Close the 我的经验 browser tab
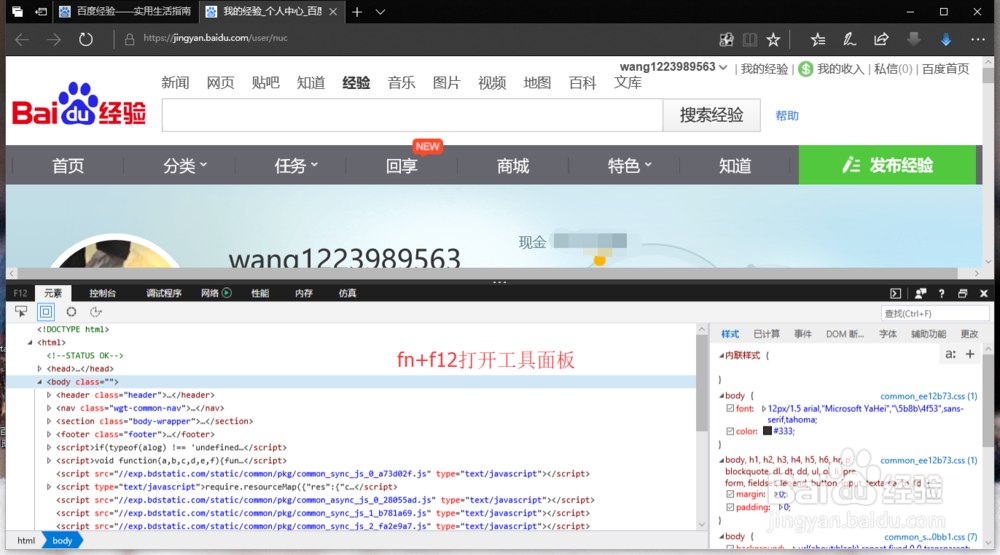The image size is (1000, 555). 333,11
